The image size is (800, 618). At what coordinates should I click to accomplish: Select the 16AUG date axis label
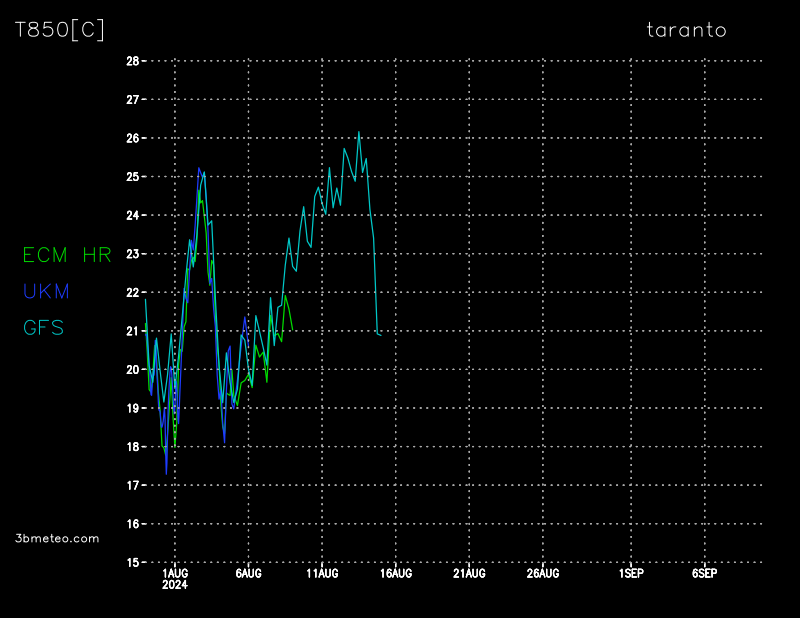396,574
